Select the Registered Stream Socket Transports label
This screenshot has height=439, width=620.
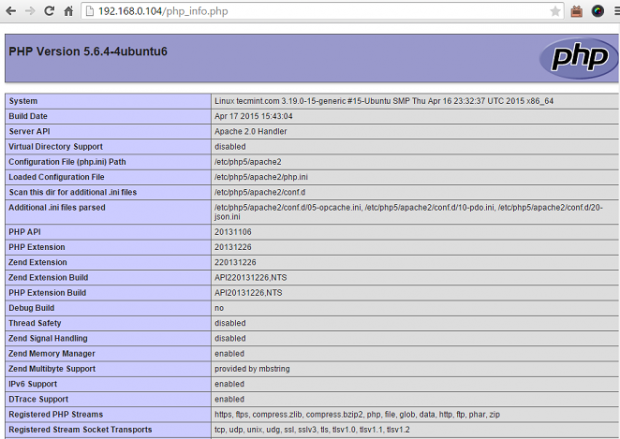point(80,430)
